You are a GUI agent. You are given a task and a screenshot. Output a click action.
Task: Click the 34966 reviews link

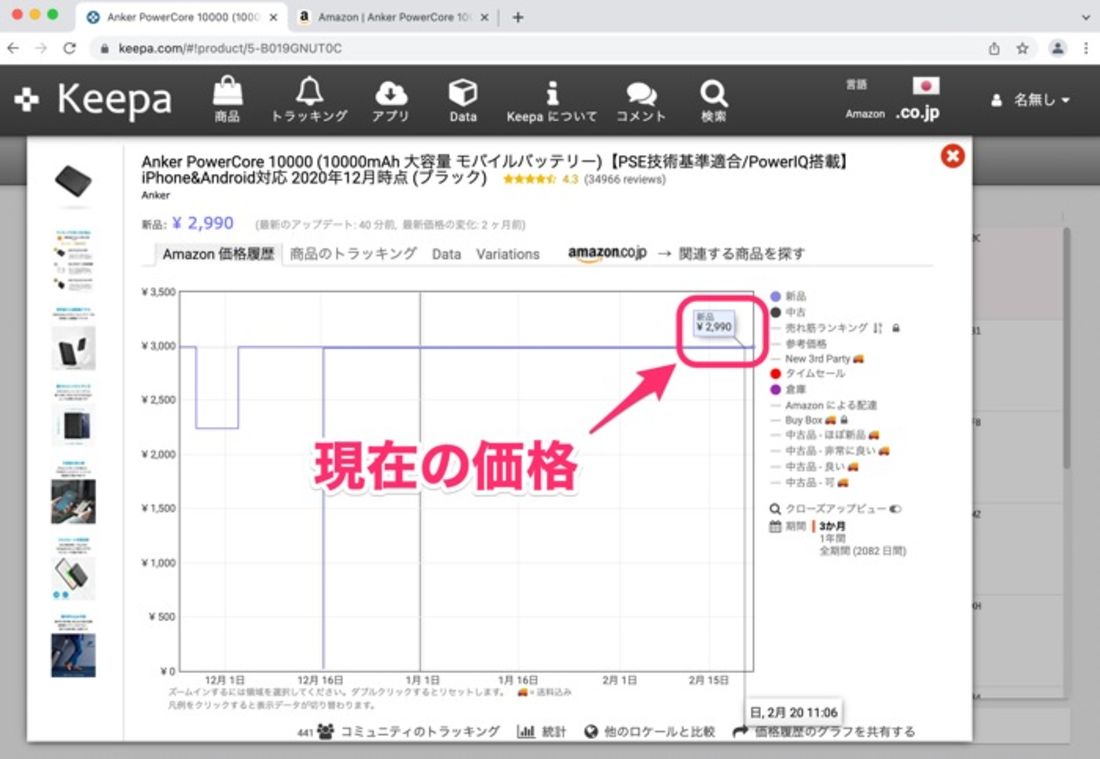pos(625,180)
